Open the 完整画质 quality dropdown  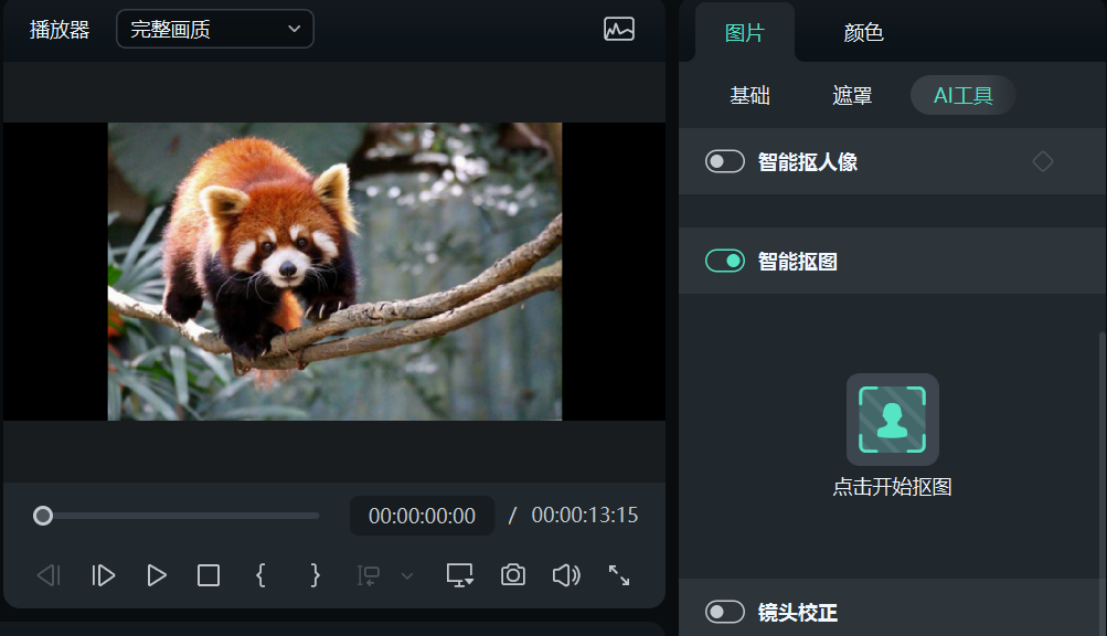pos(213,29)
